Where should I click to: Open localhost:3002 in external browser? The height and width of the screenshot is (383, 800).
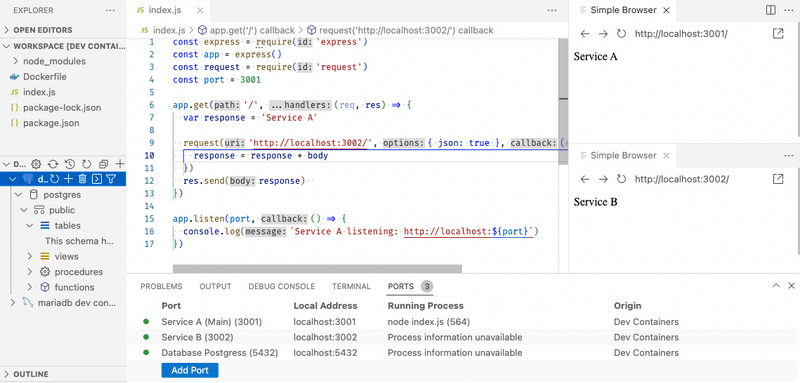tap(778, 179)
